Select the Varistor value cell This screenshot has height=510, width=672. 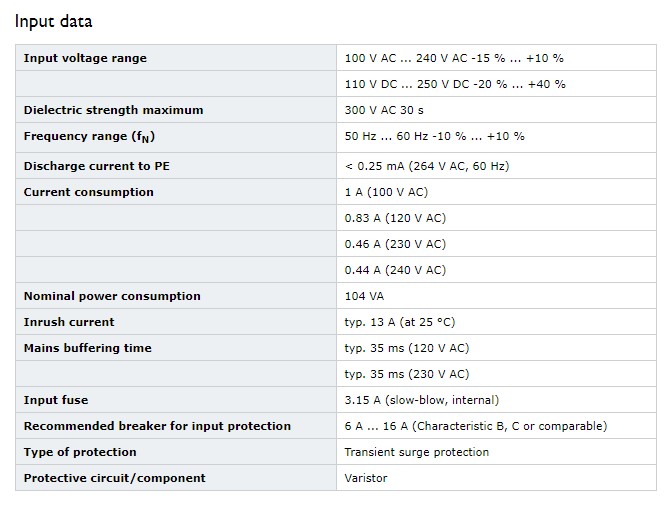(x=496, y=478)
